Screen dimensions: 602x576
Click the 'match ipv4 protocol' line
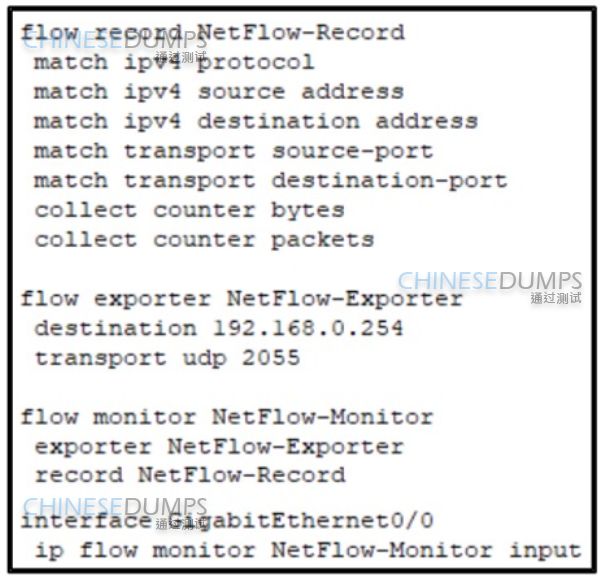pos(174,63)
